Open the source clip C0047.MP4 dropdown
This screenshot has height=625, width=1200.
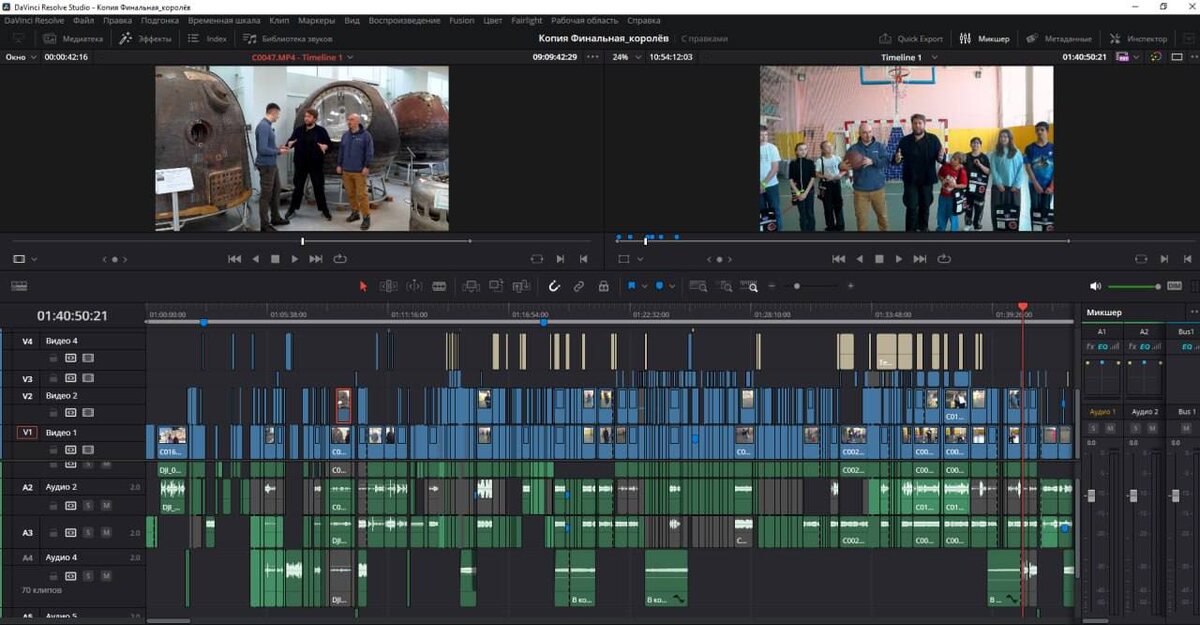tap(302, 57)
